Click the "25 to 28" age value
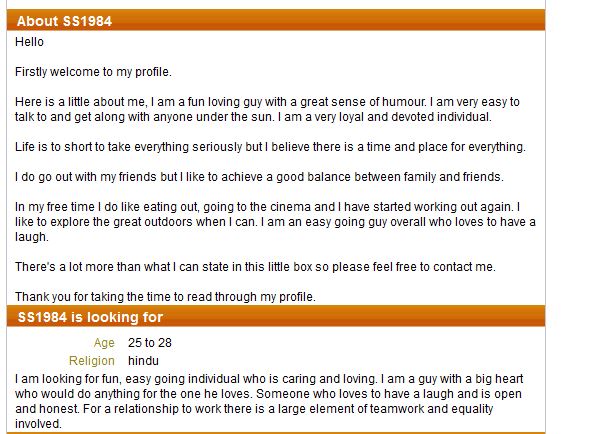This screenshot has width=592, height=434. [150, 343]
